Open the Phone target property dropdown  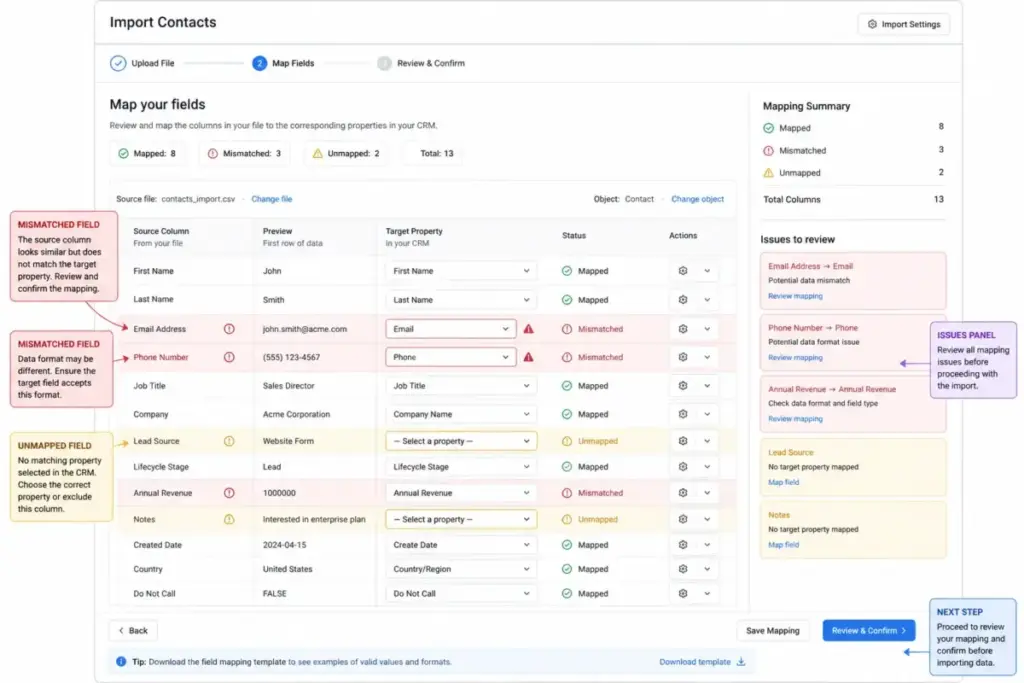tap(451, 357)
